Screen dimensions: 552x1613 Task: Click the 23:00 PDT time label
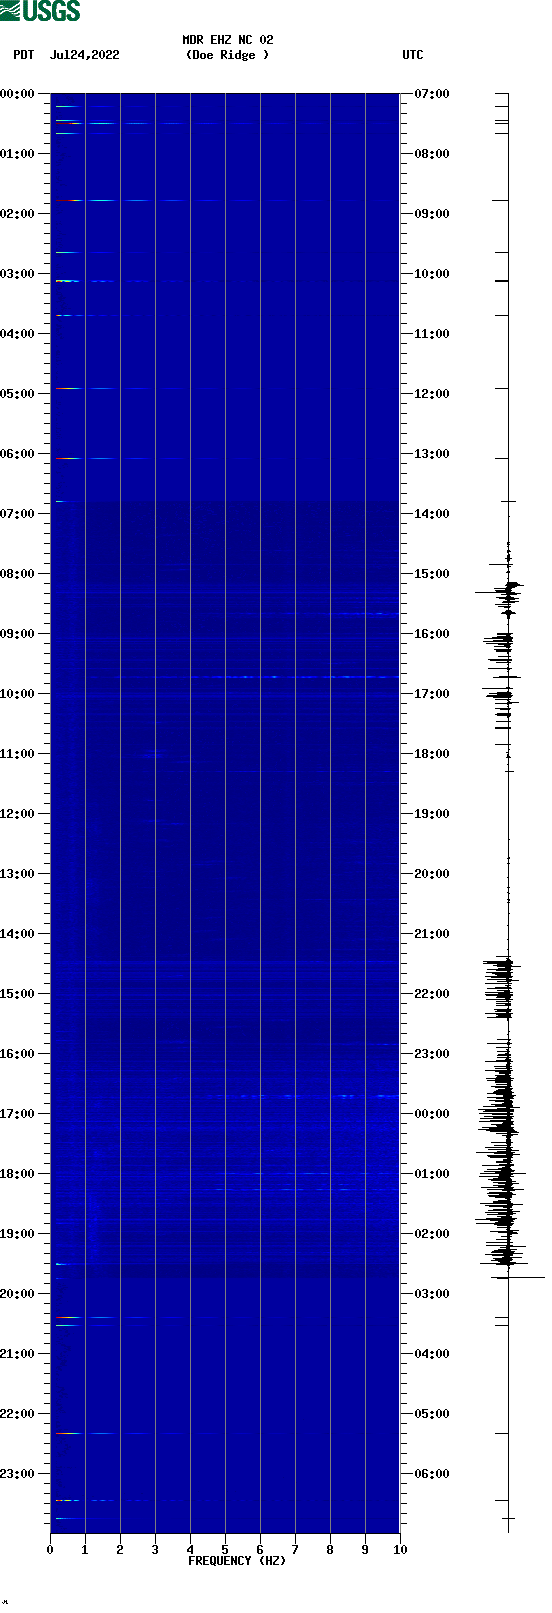[18, 1474]
